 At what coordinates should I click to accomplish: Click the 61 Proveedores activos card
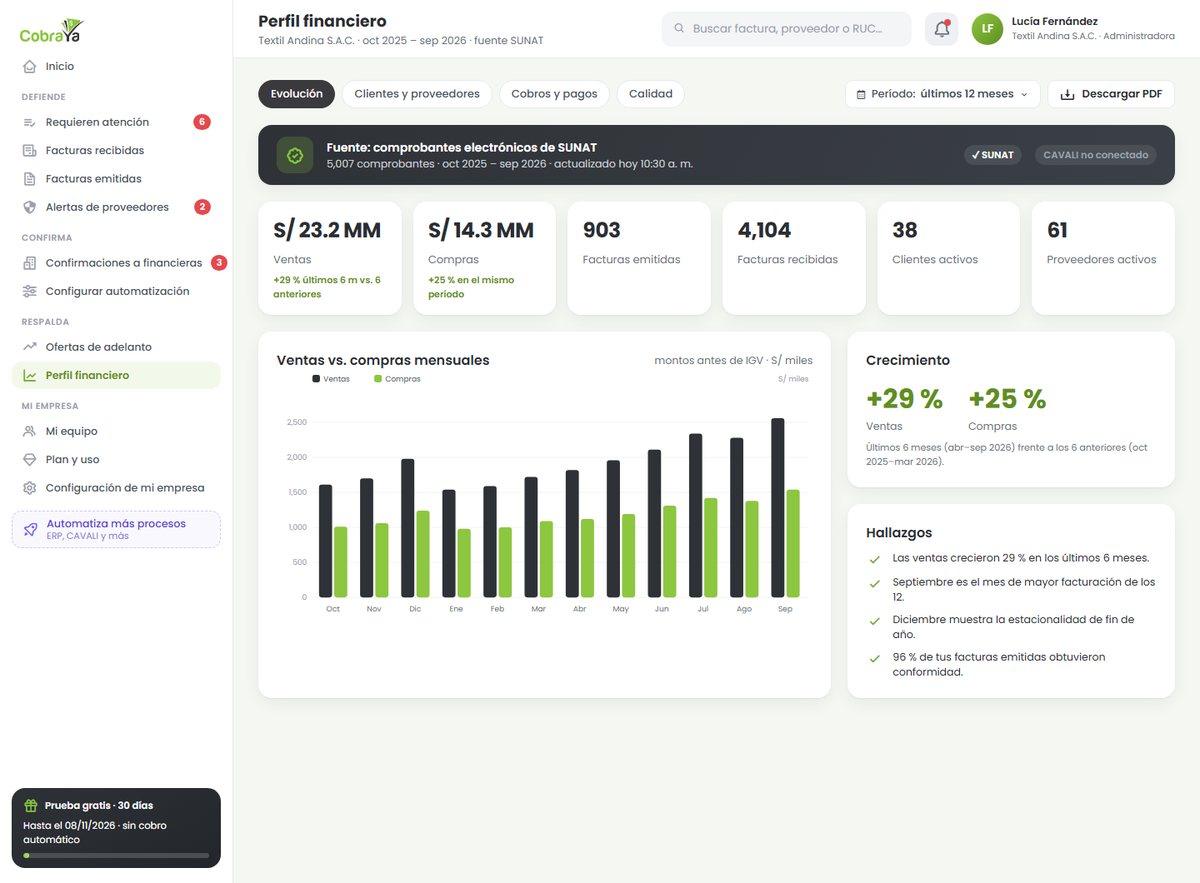click(x=1103, y=258)
